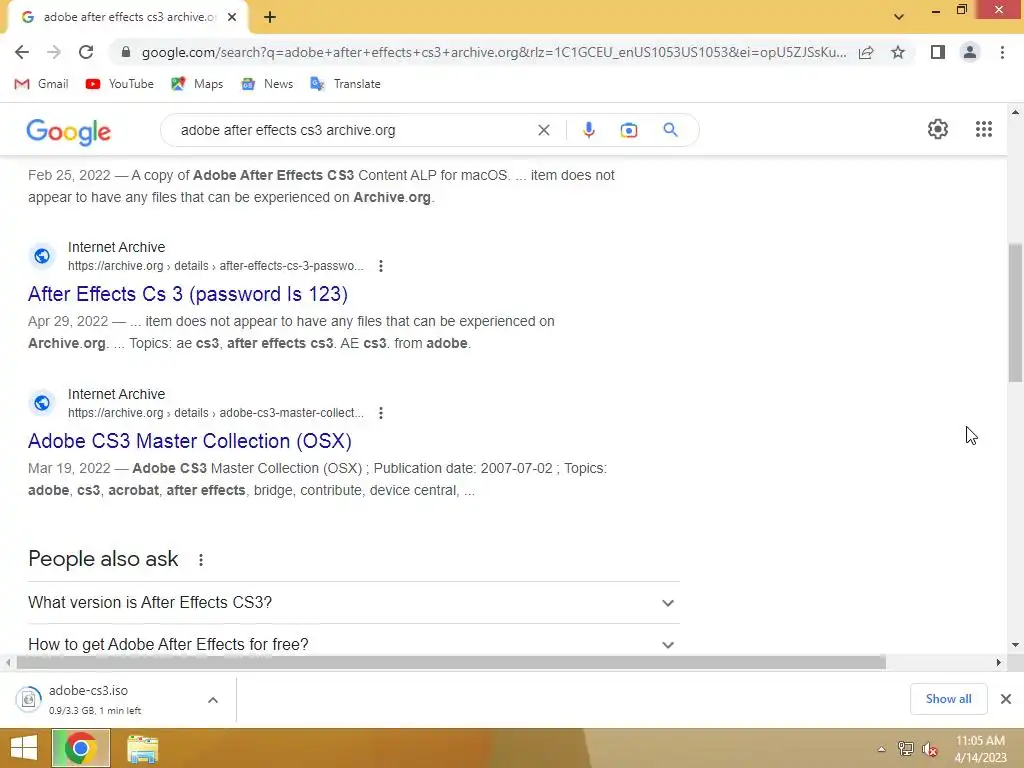Open the Windows Start menu
The image size is (1024, 768).
coord(24,748)
